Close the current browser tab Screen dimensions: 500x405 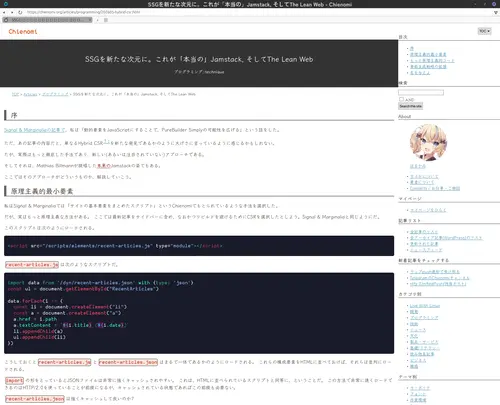(x=90, y=20)
